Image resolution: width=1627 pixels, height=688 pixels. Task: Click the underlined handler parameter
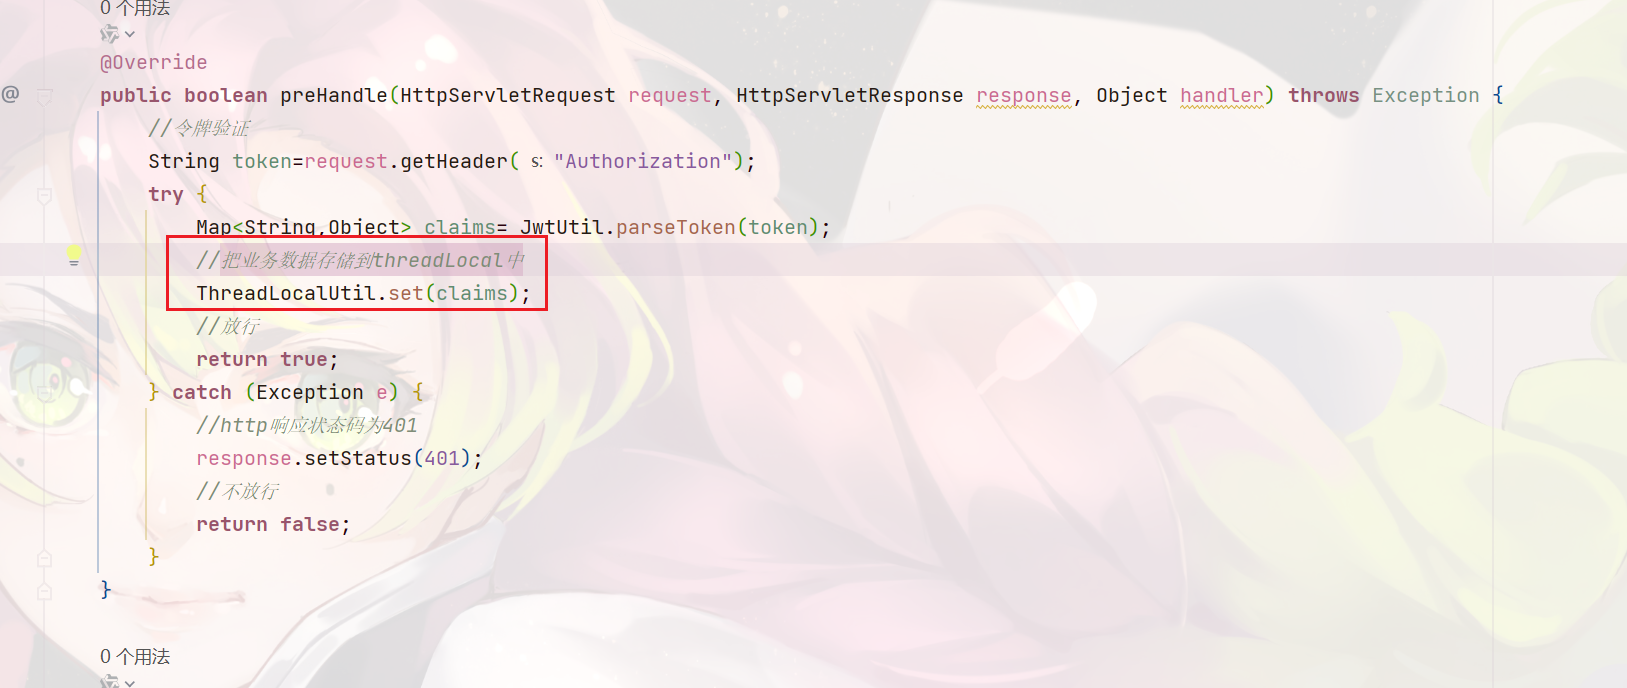(x=1221, y=95)
